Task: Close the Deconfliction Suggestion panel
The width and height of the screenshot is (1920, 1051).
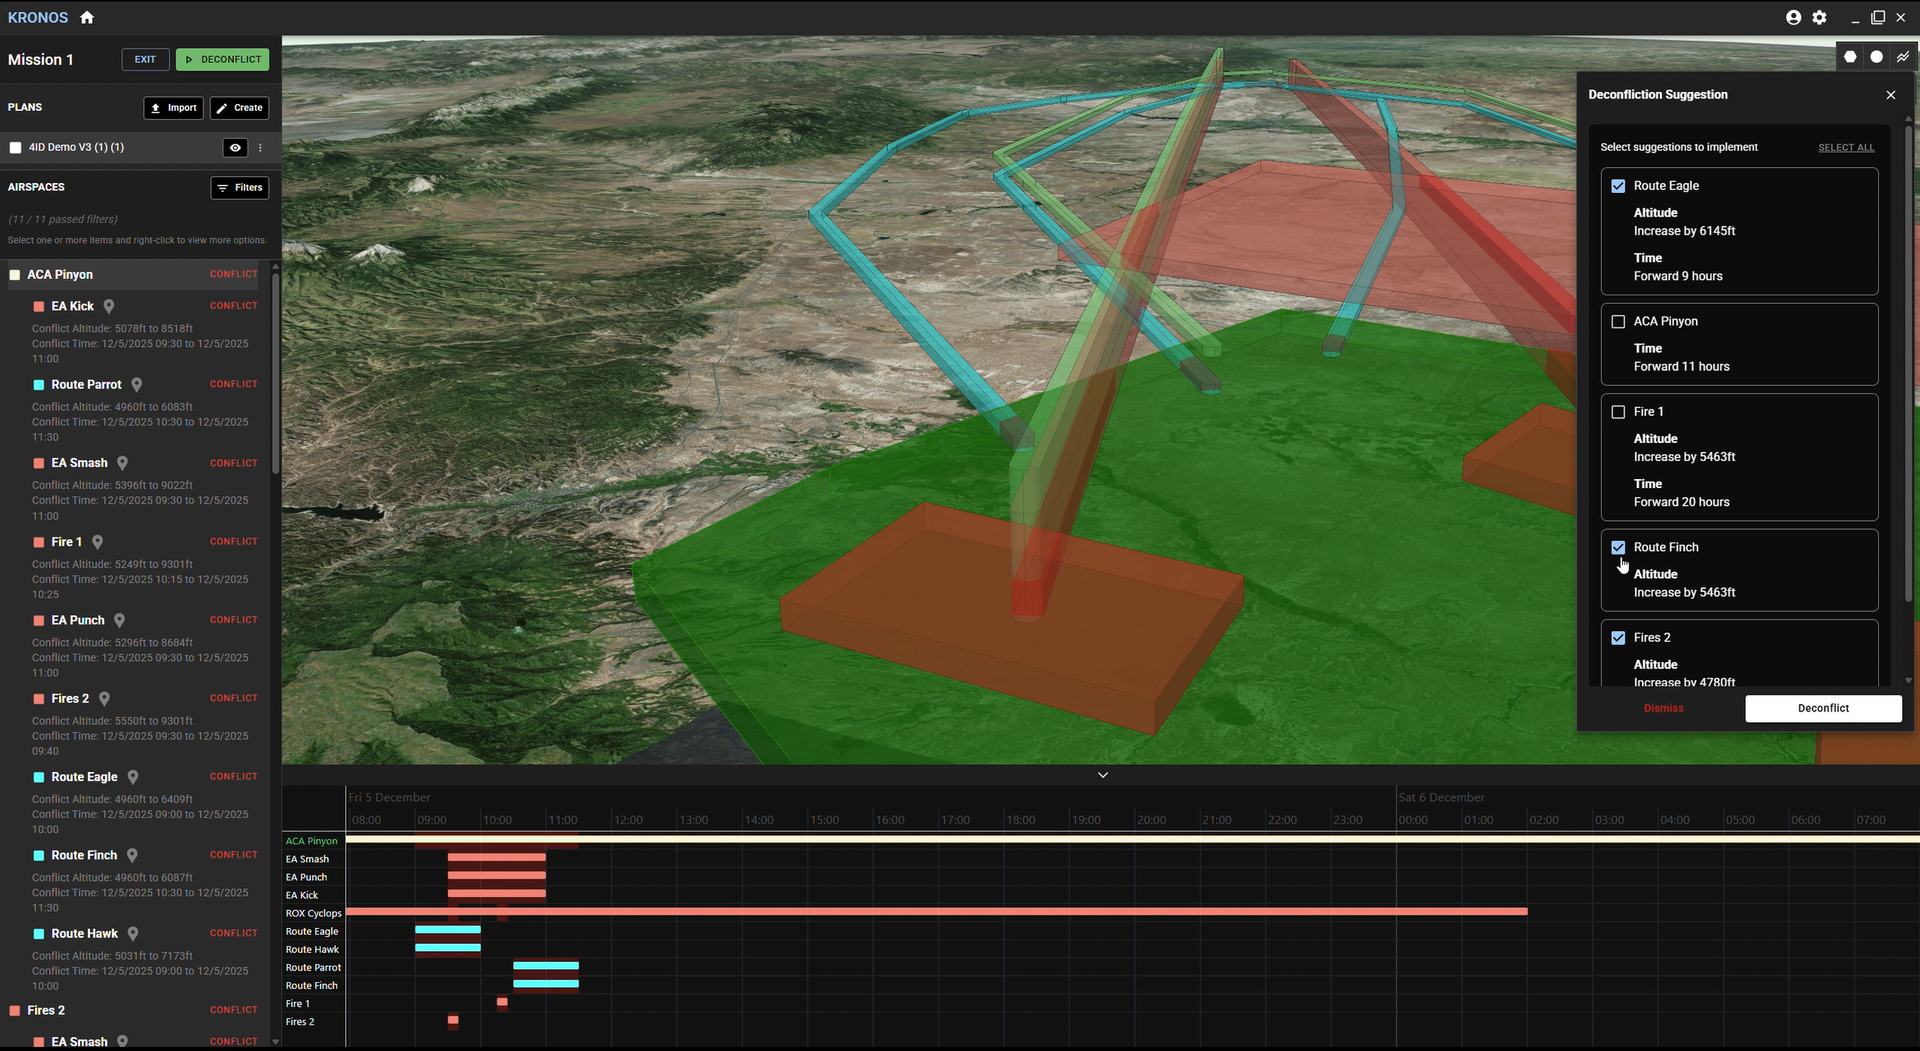Action: [1890, 95]
